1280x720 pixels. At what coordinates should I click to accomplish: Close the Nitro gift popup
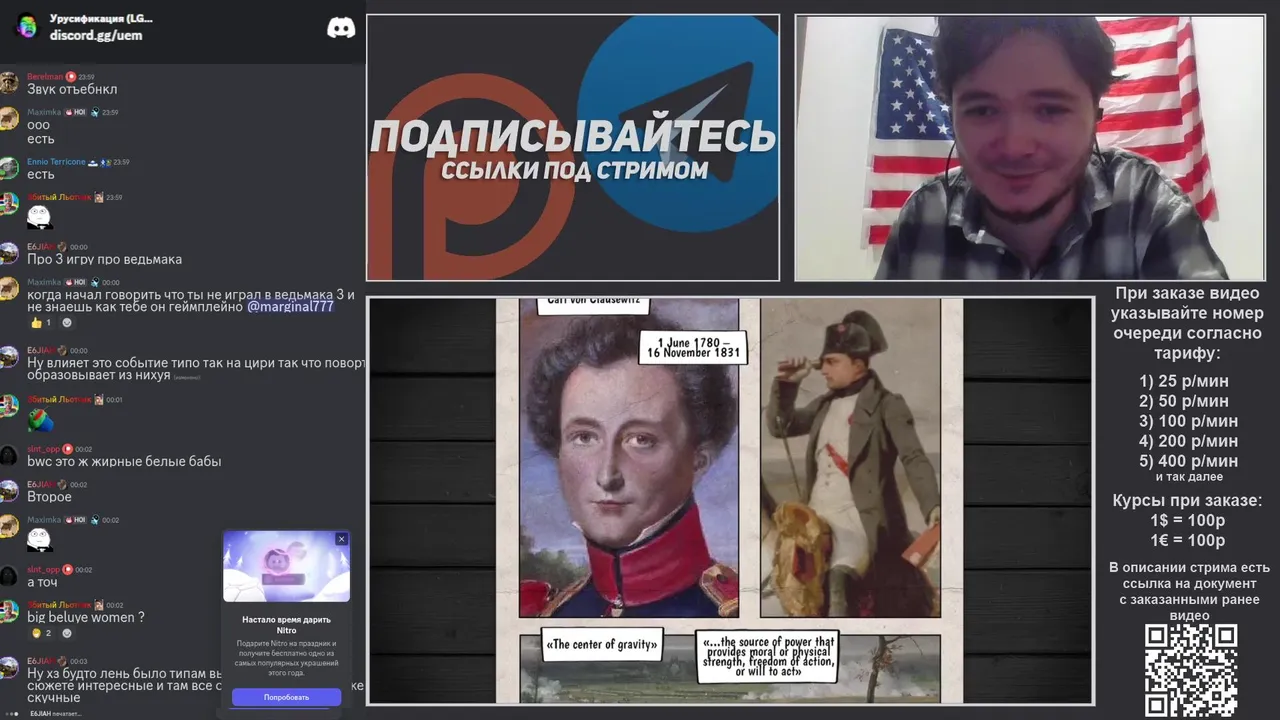(341, 539)
